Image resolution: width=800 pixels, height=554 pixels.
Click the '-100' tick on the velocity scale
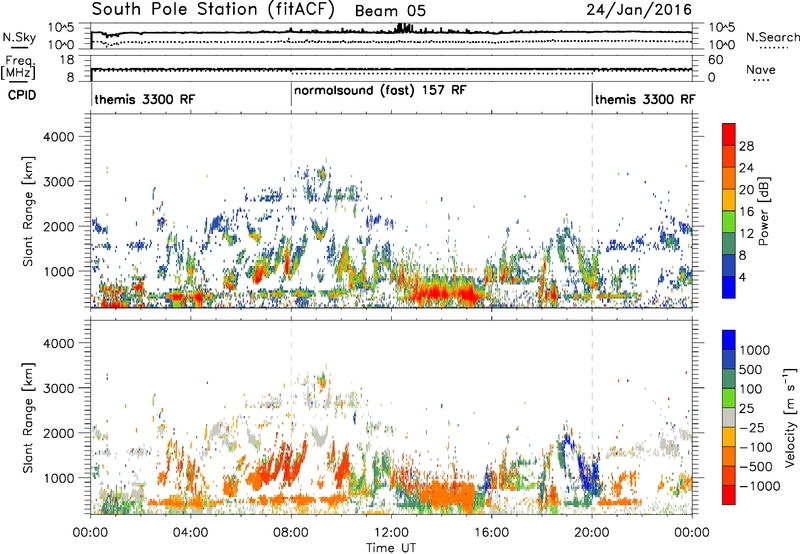(x=756, y=447)
